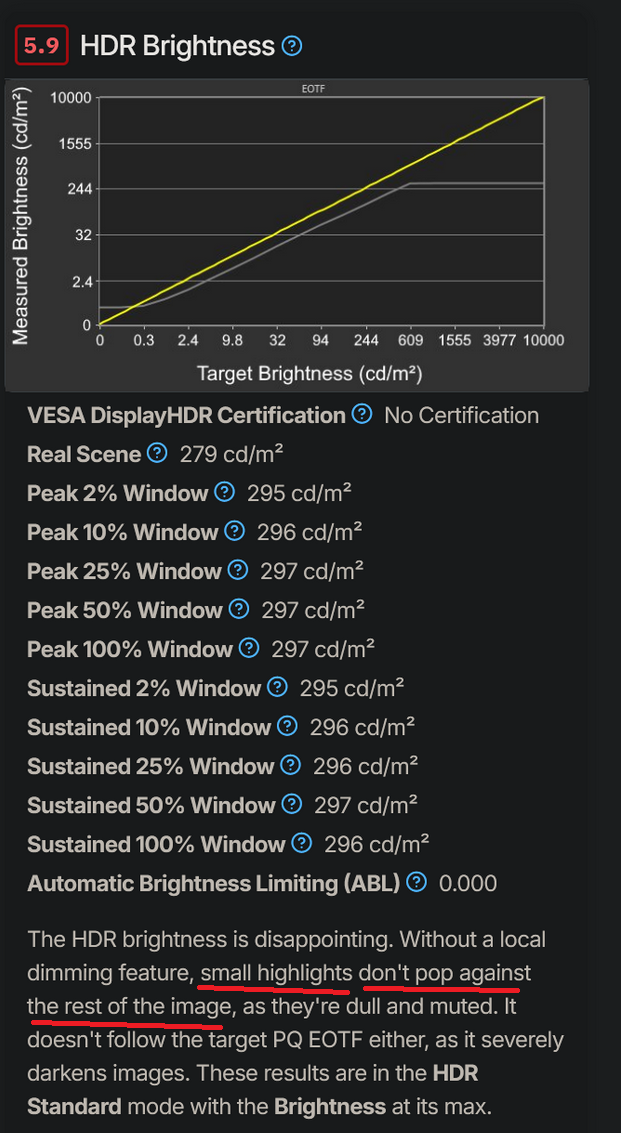621x1133 pixels.
Task: Click the Peak 2% Window help icon
Action: (x=225, y=492)
